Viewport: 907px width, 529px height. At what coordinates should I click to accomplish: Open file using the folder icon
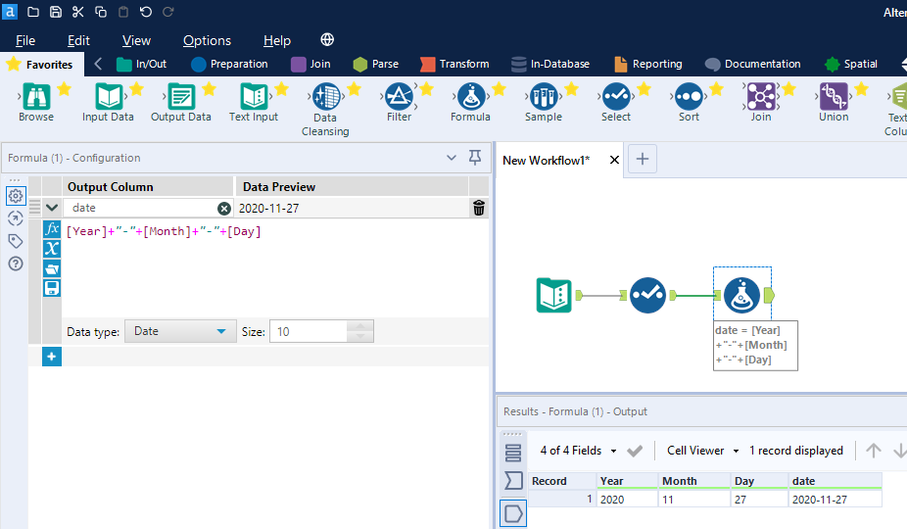tap(33, 12)
